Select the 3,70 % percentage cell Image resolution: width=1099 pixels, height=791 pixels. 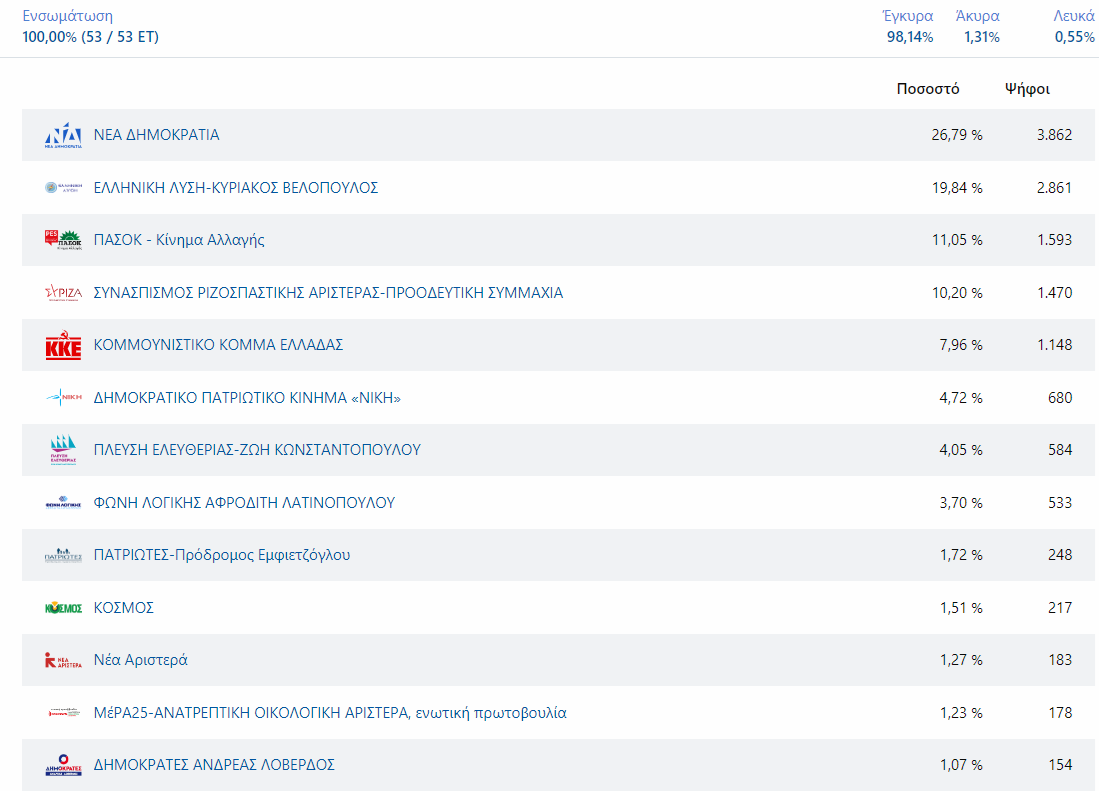(x=961, y=503)
